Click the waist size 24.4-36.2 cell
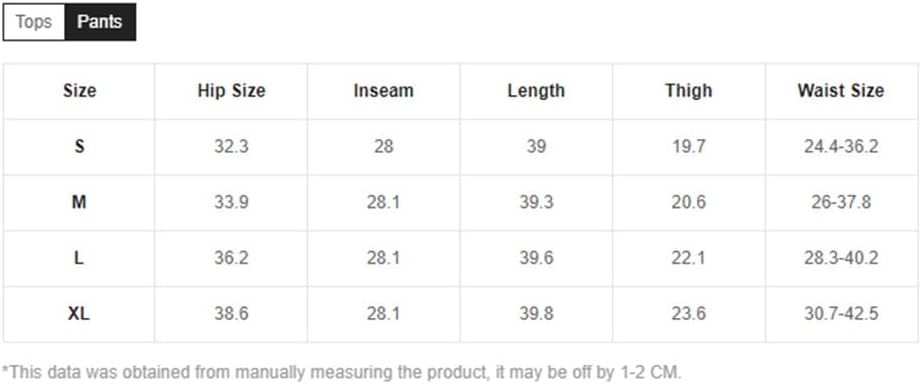Image resolution: width=922 pixels, height=384 pixels. click(841, 146)
